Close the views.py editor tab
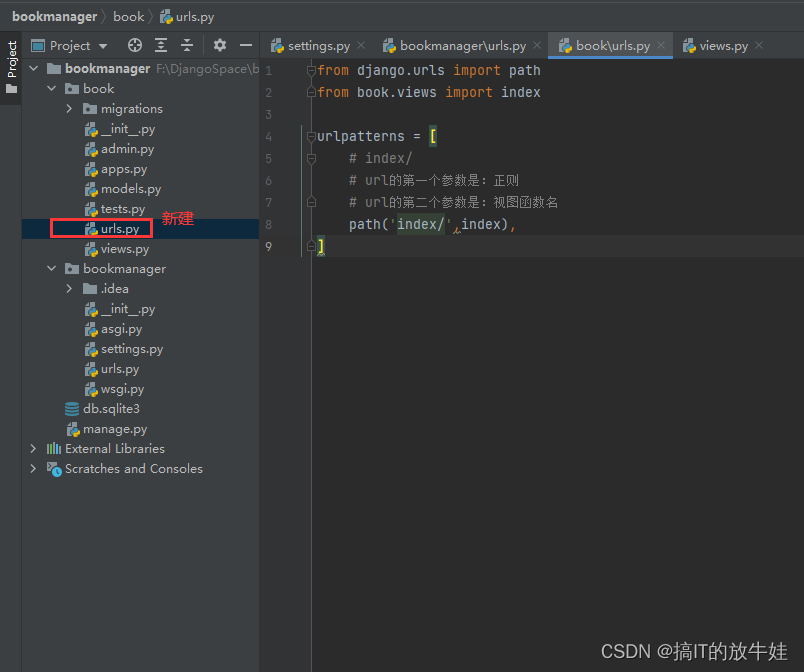 [x=759, y=46]
